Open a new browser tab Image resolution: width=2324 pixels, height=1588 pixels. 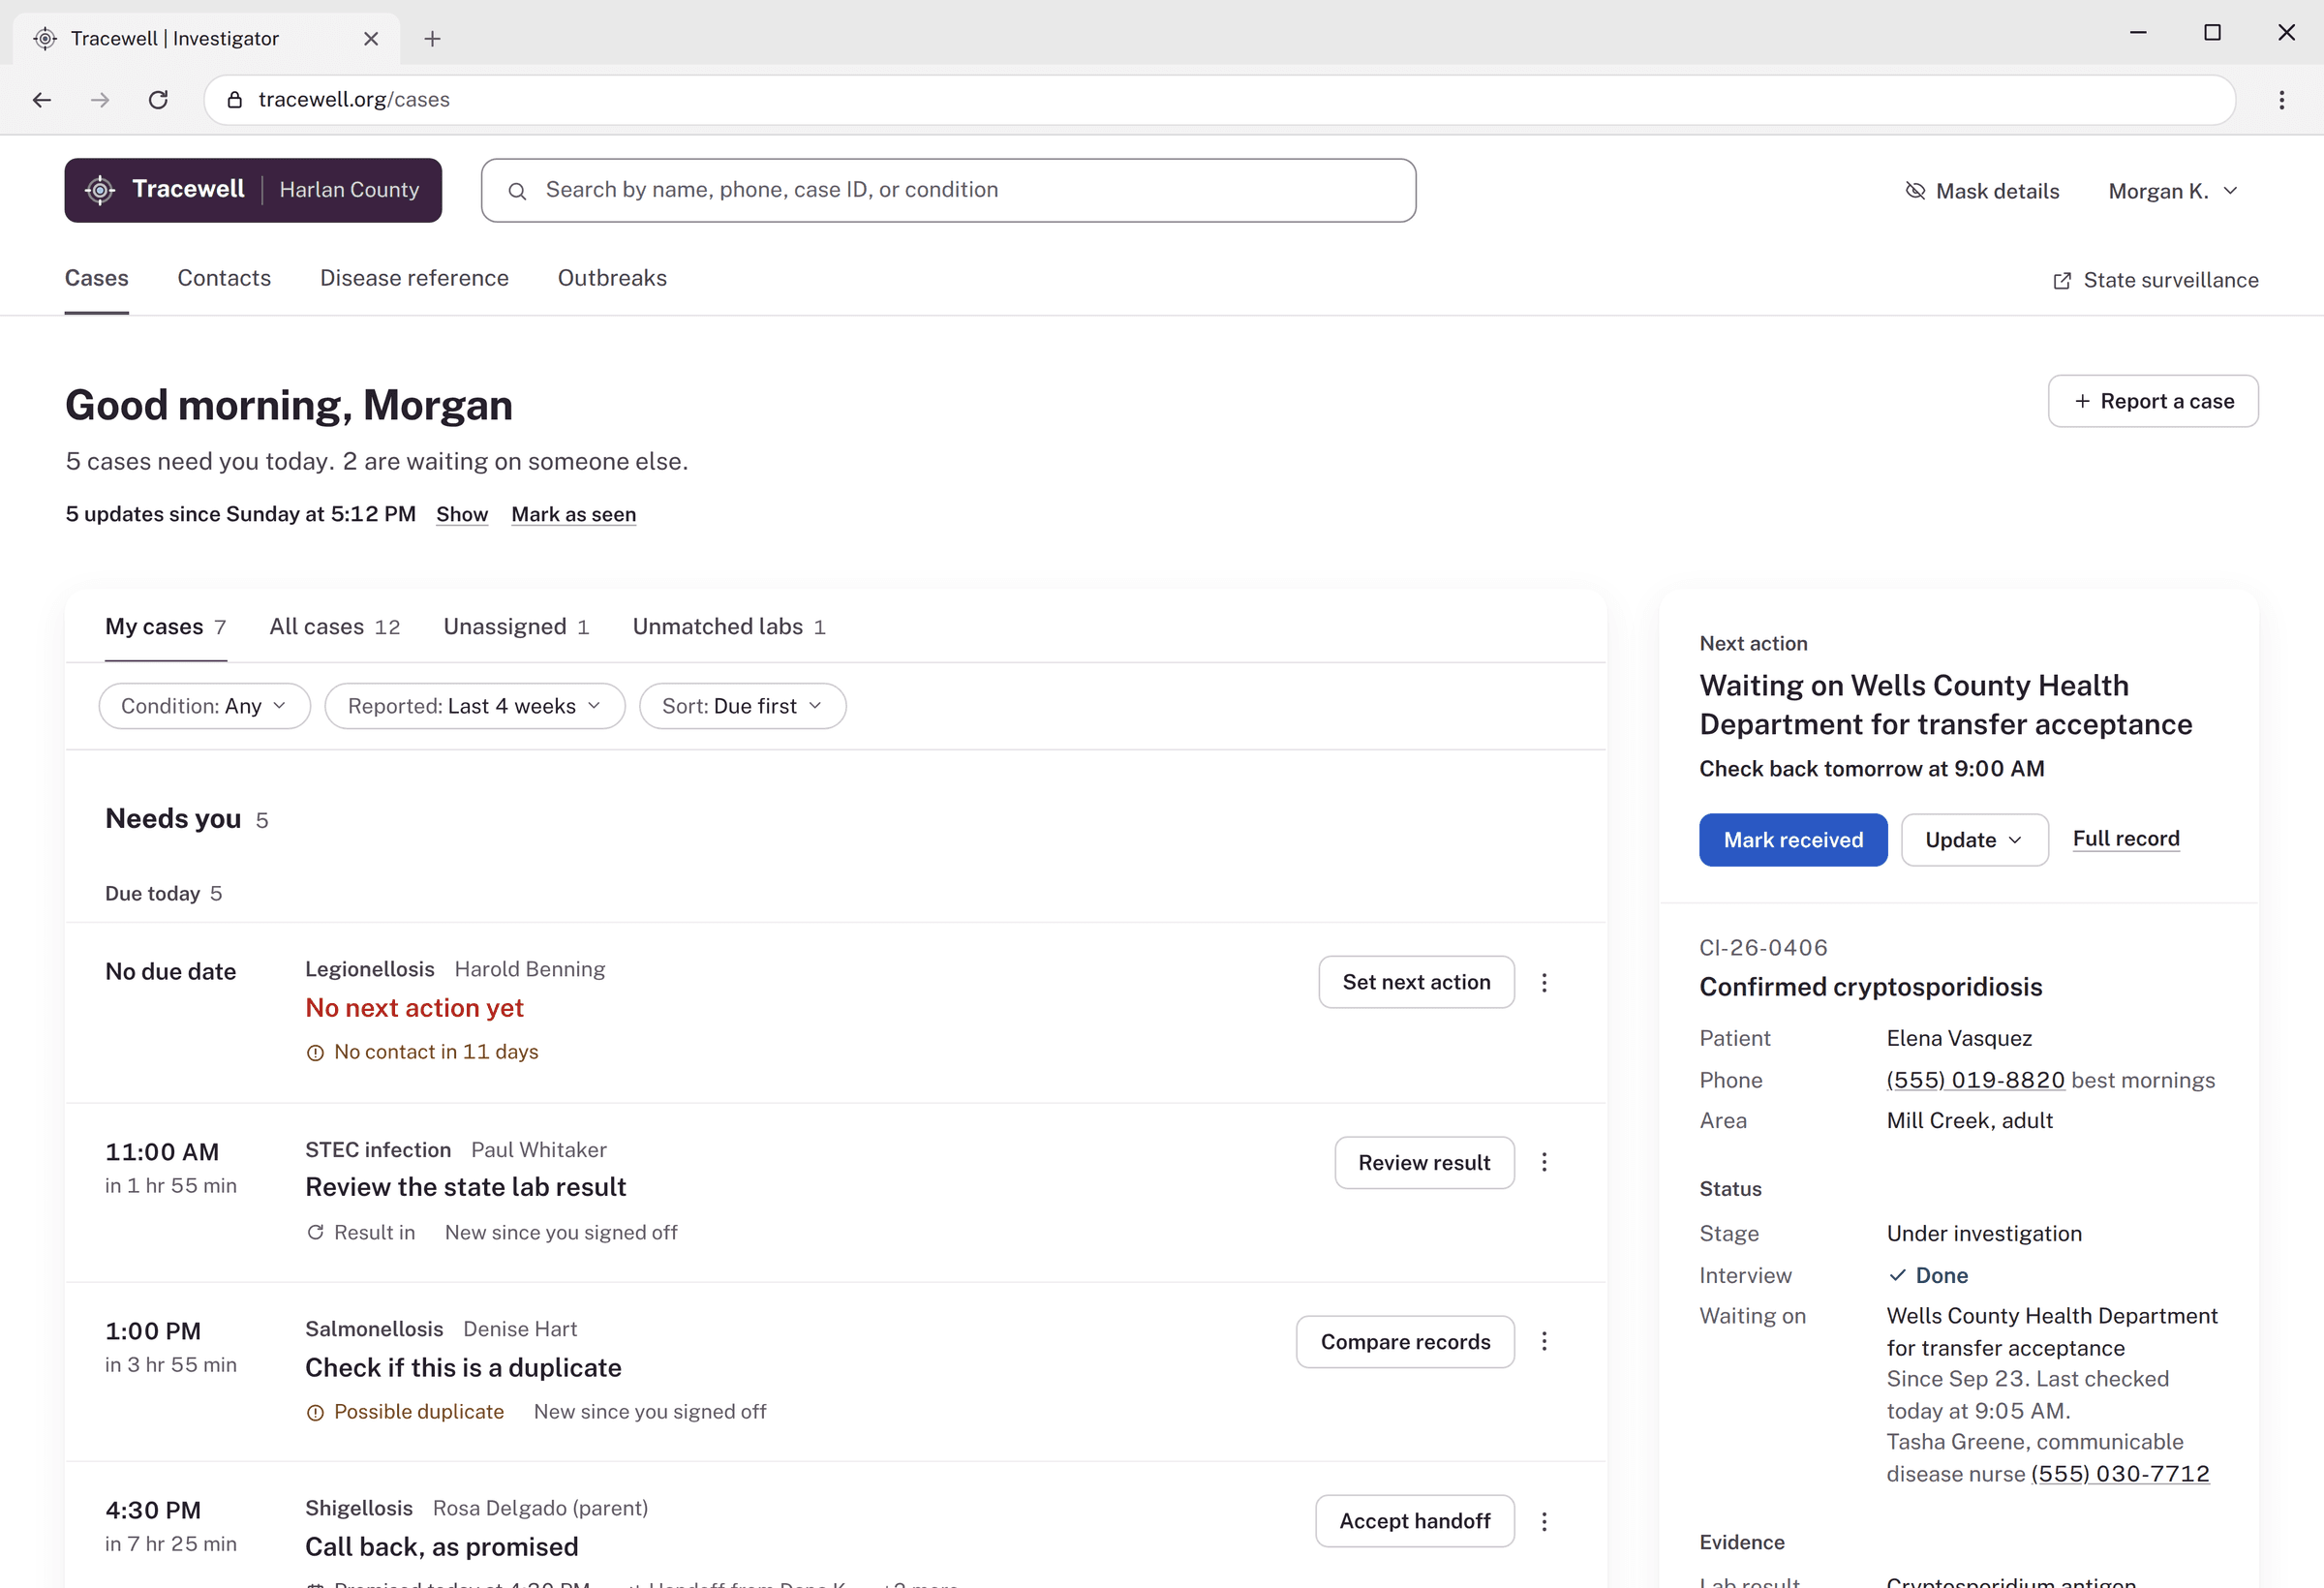point(432,38)
